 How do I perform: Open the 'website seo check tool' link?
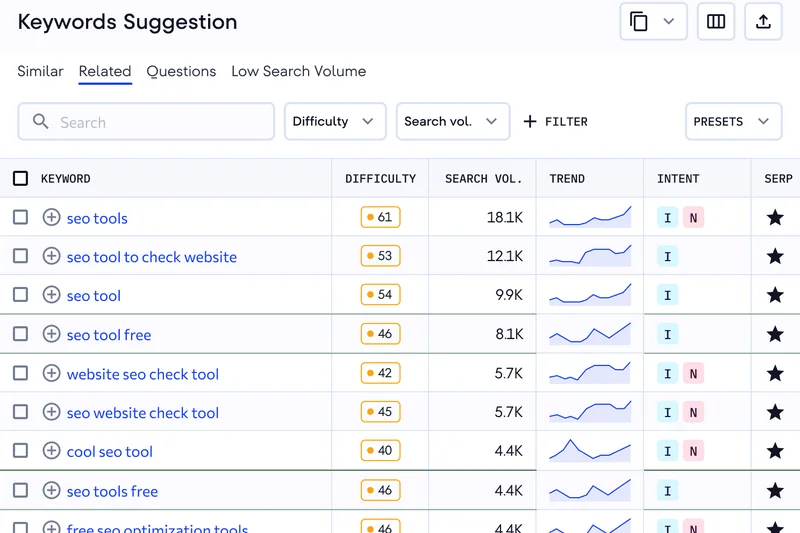143,374
